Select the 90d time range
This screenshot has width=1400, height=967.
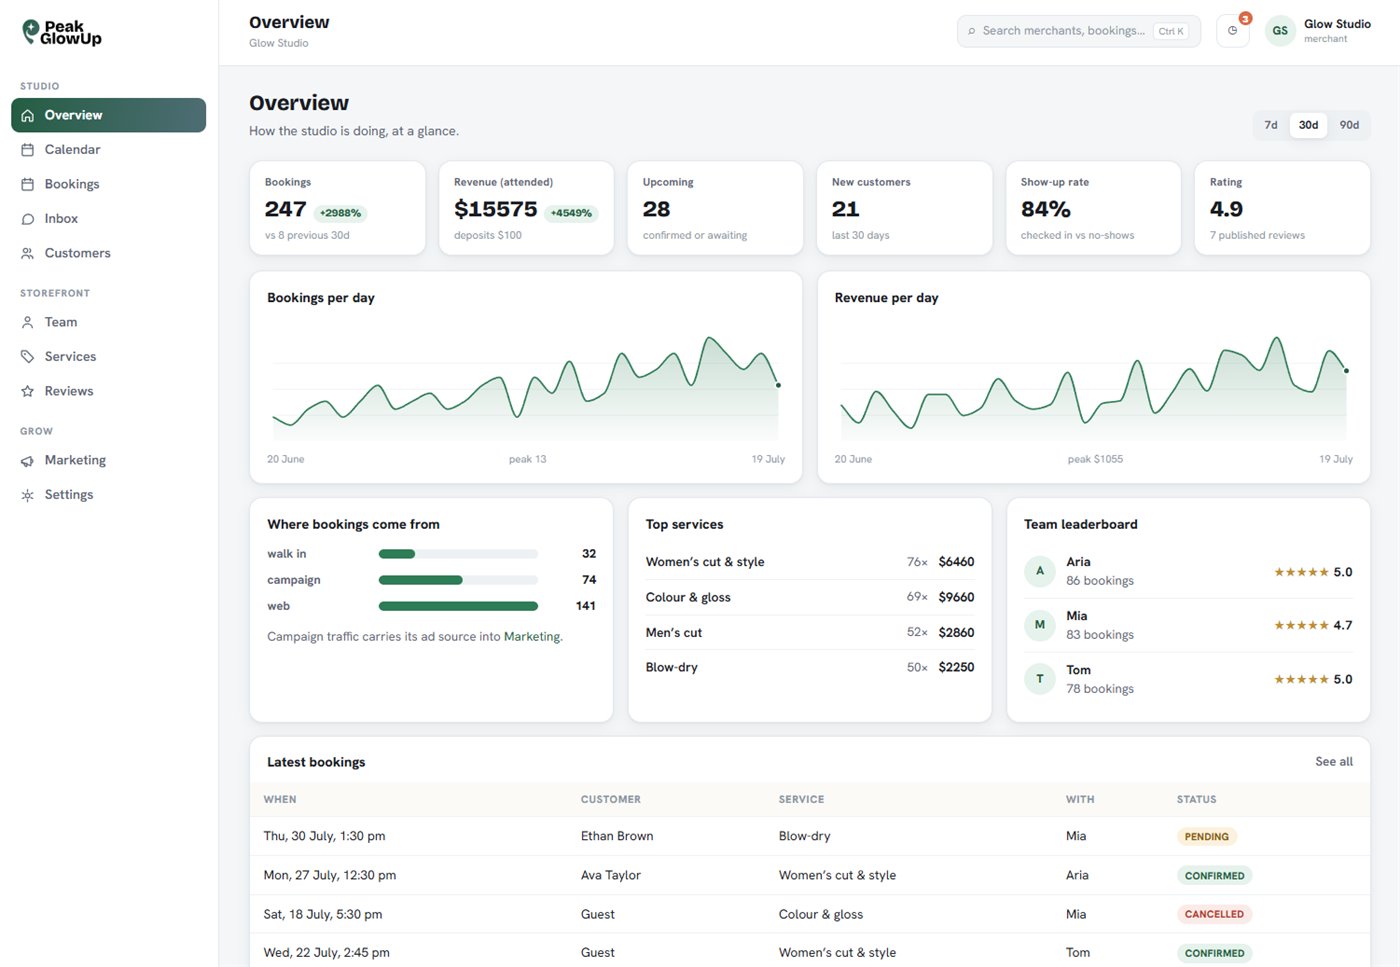[x=1349, y=125]
